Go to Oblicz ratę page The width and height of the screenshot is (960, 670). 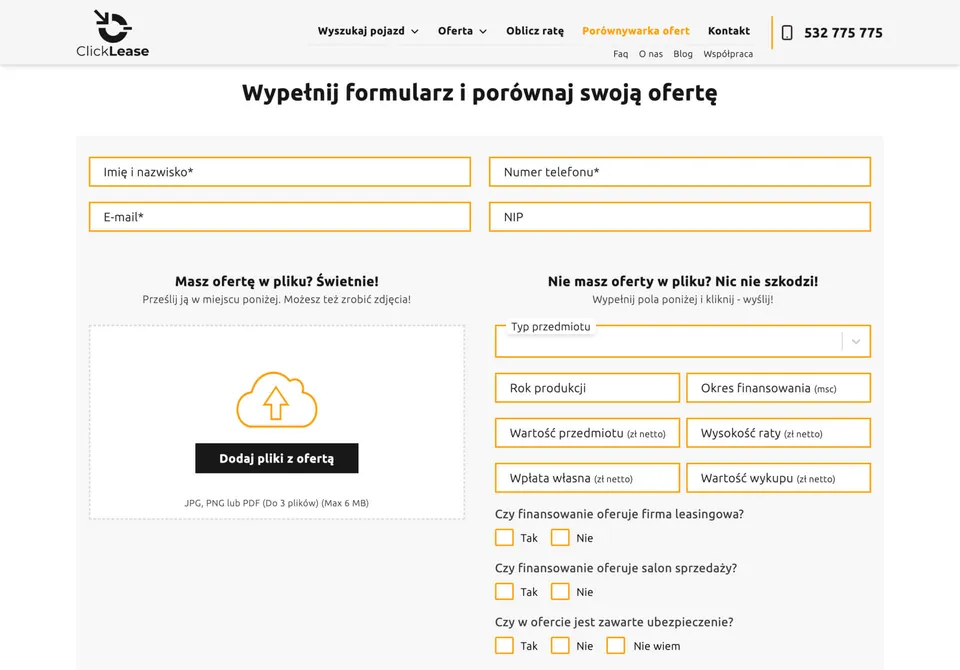(x=535, y=31)
